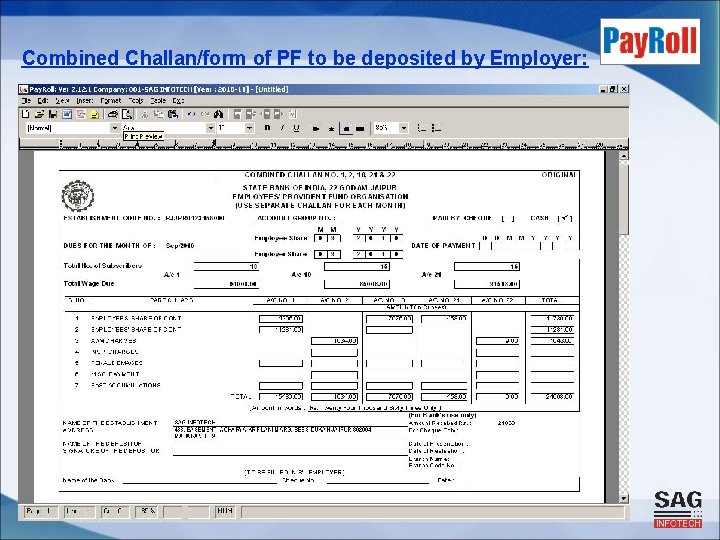This screenshot has height=540, width=720.
Task: Click the SAG Infotech logo
Action: (678, 509)
